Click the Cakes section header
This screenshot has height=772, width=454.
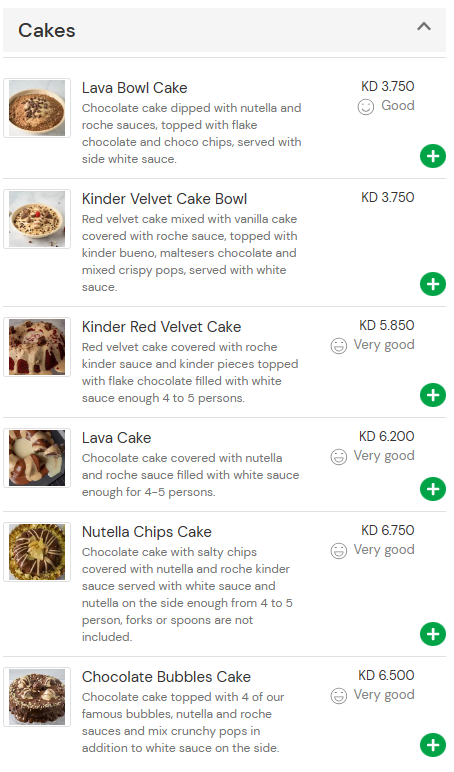point(225,30)
